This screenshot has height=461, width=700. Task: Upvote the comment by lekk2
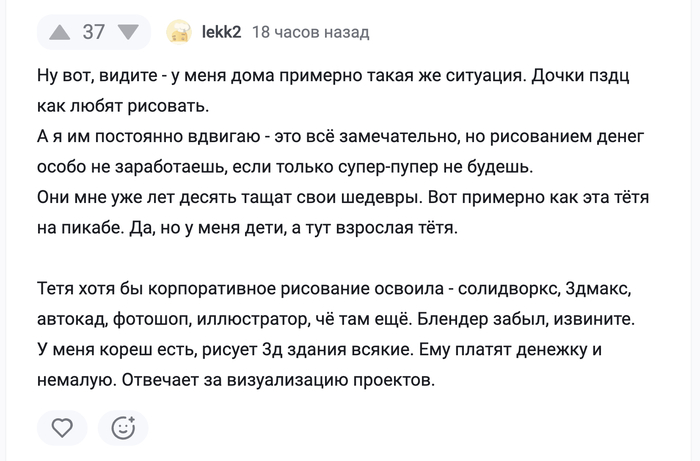[x=60, y=32]
